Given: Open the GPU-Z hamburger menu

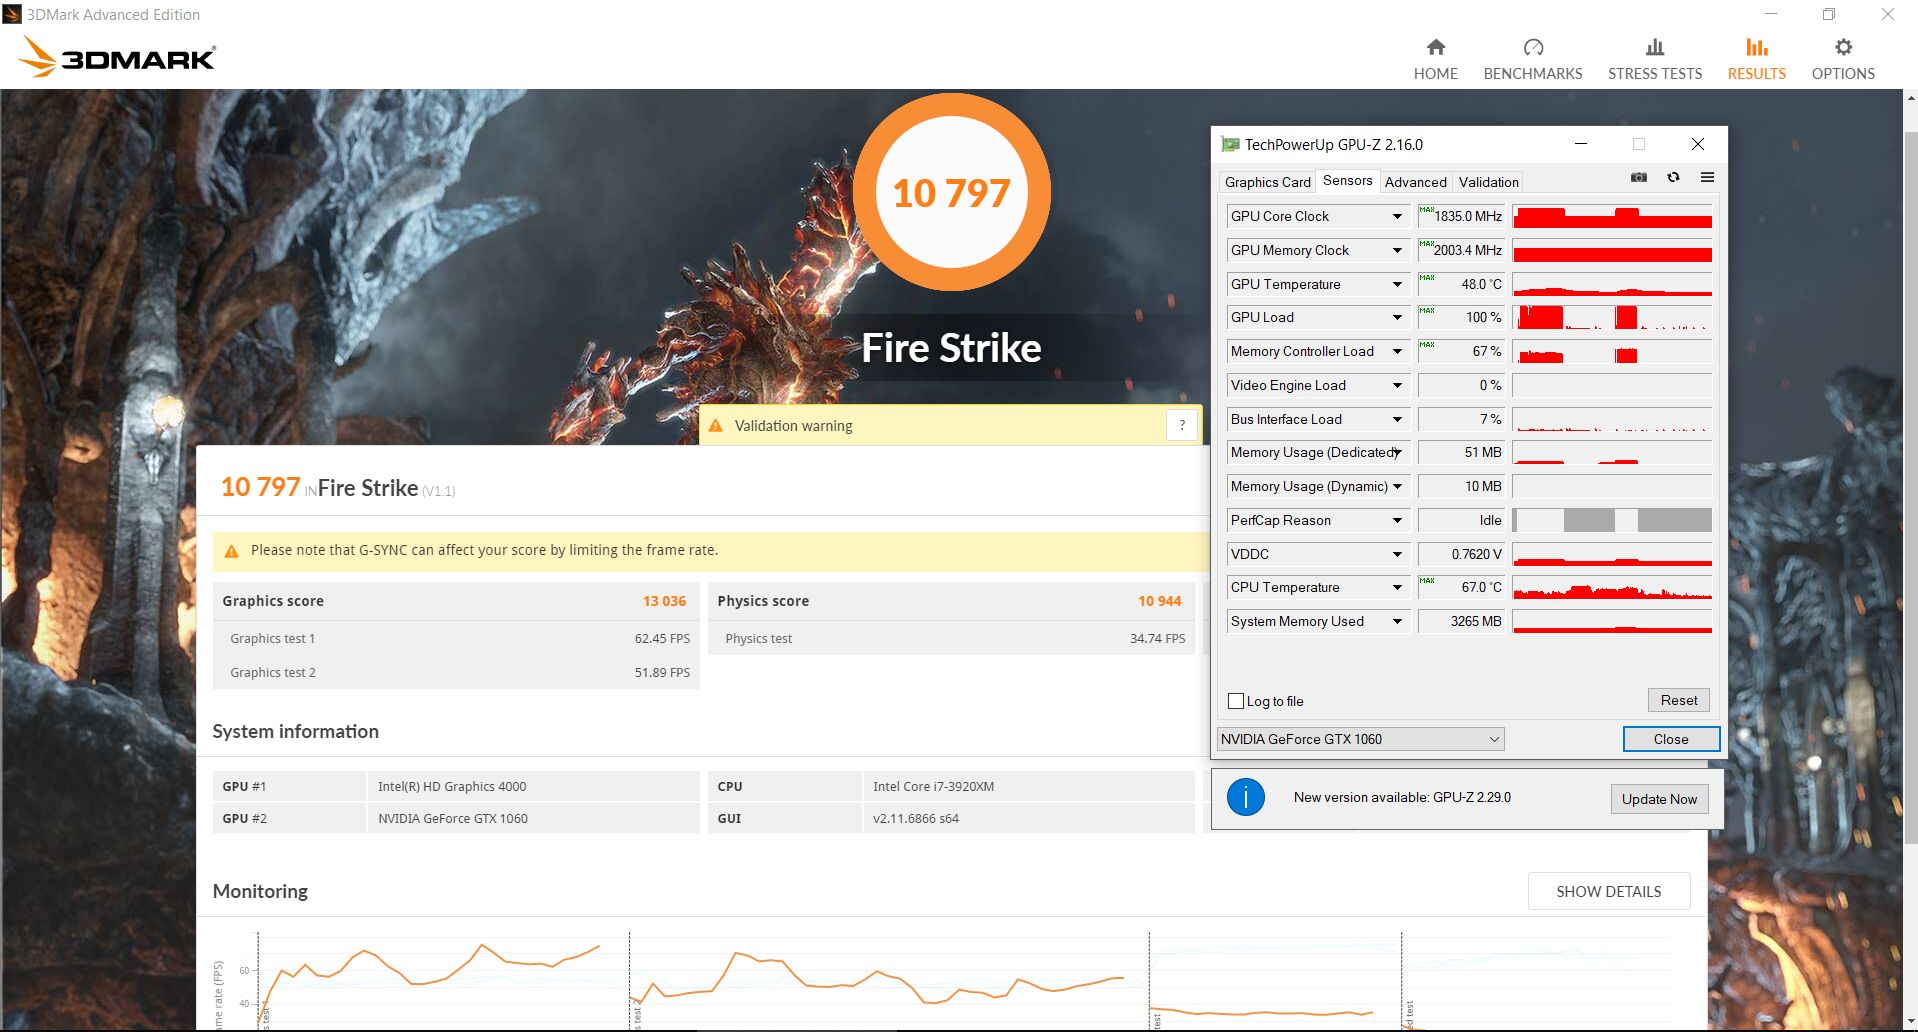Looking at the screenshot, I should pyautogui.click(x=1707, y=177).
